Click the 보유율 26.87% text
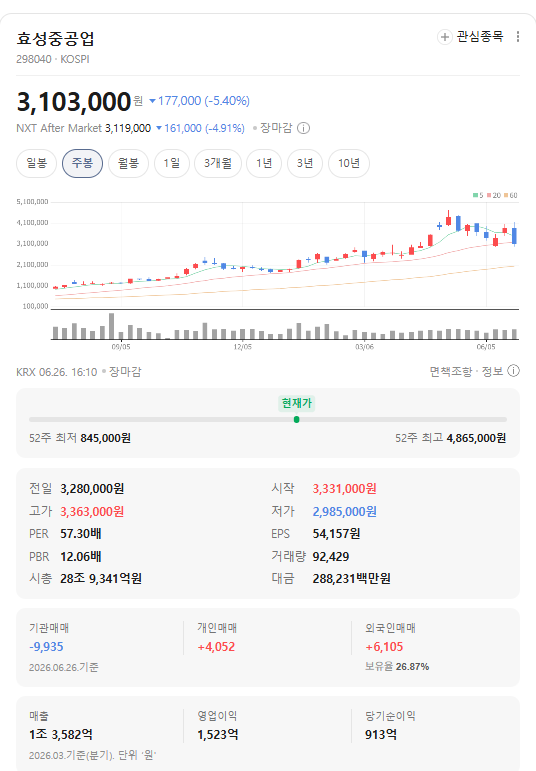 (397, 667)
